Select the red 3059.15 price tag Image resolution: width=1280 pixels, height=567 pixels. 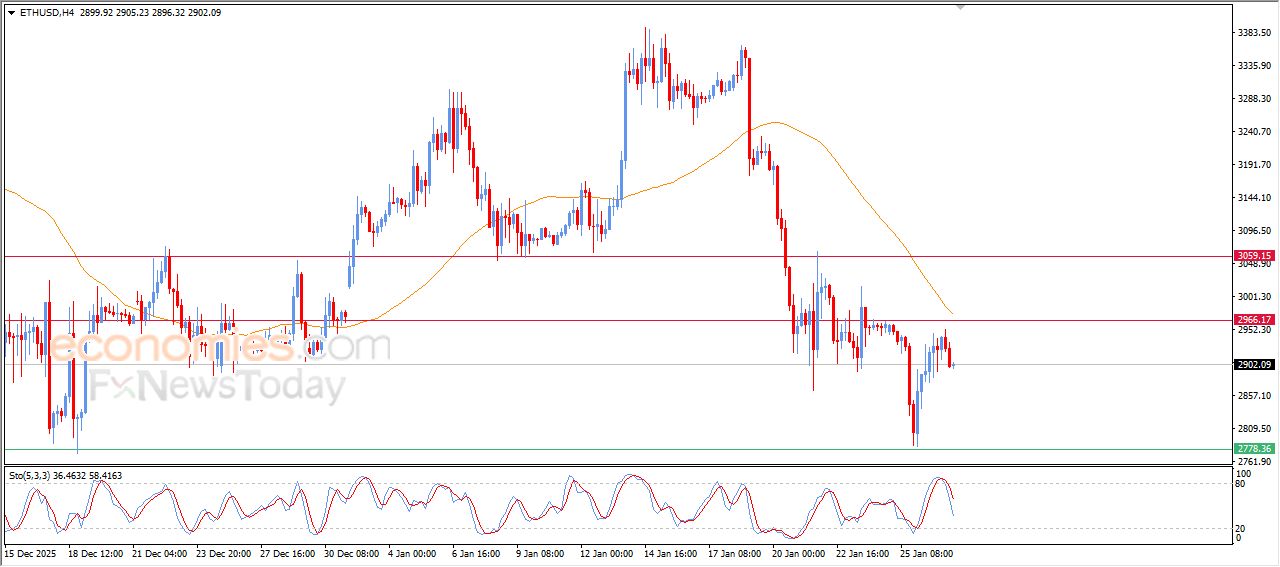coord(1254,256)
